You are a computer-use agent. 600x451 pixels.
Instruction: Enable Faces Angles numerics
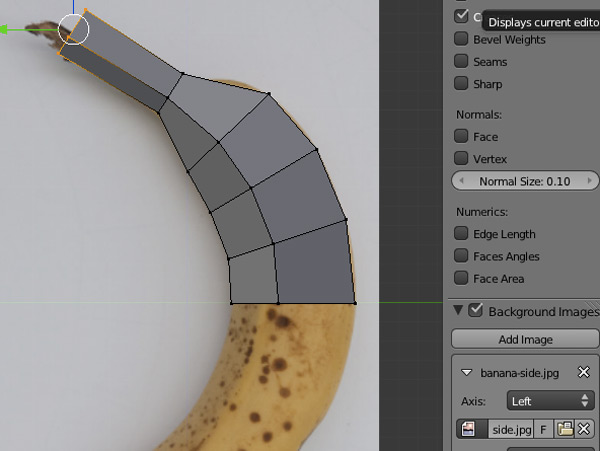(461, 256)
